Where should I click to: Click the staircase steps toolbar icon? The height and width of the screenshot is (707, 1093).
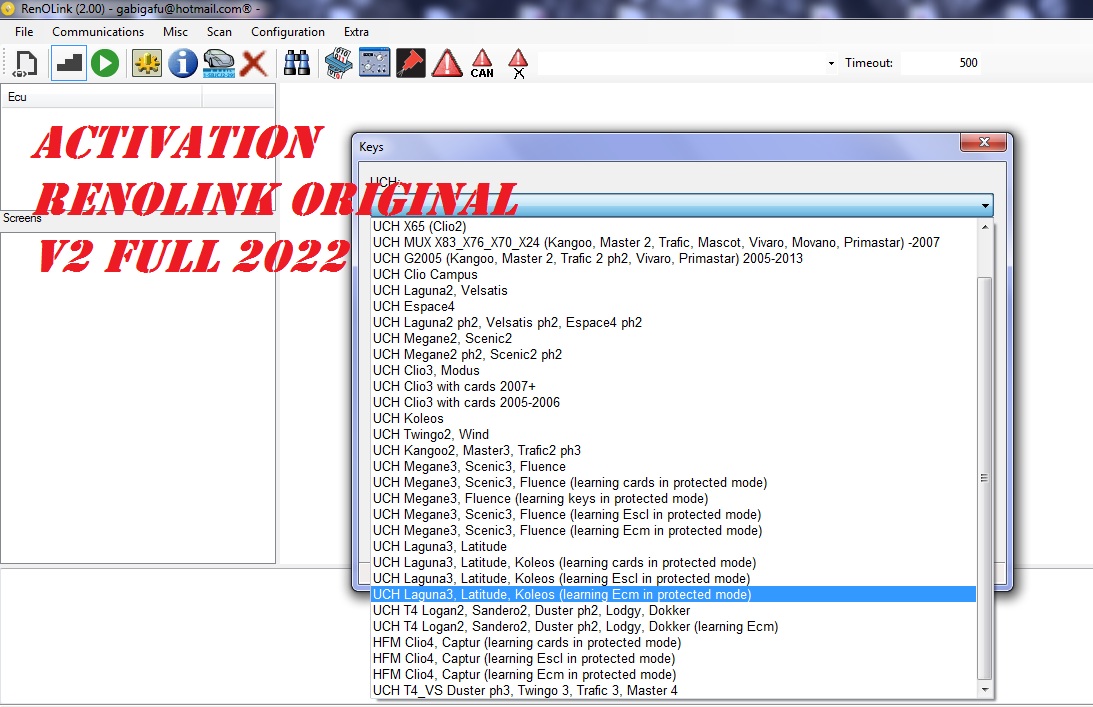click(69, 63)
